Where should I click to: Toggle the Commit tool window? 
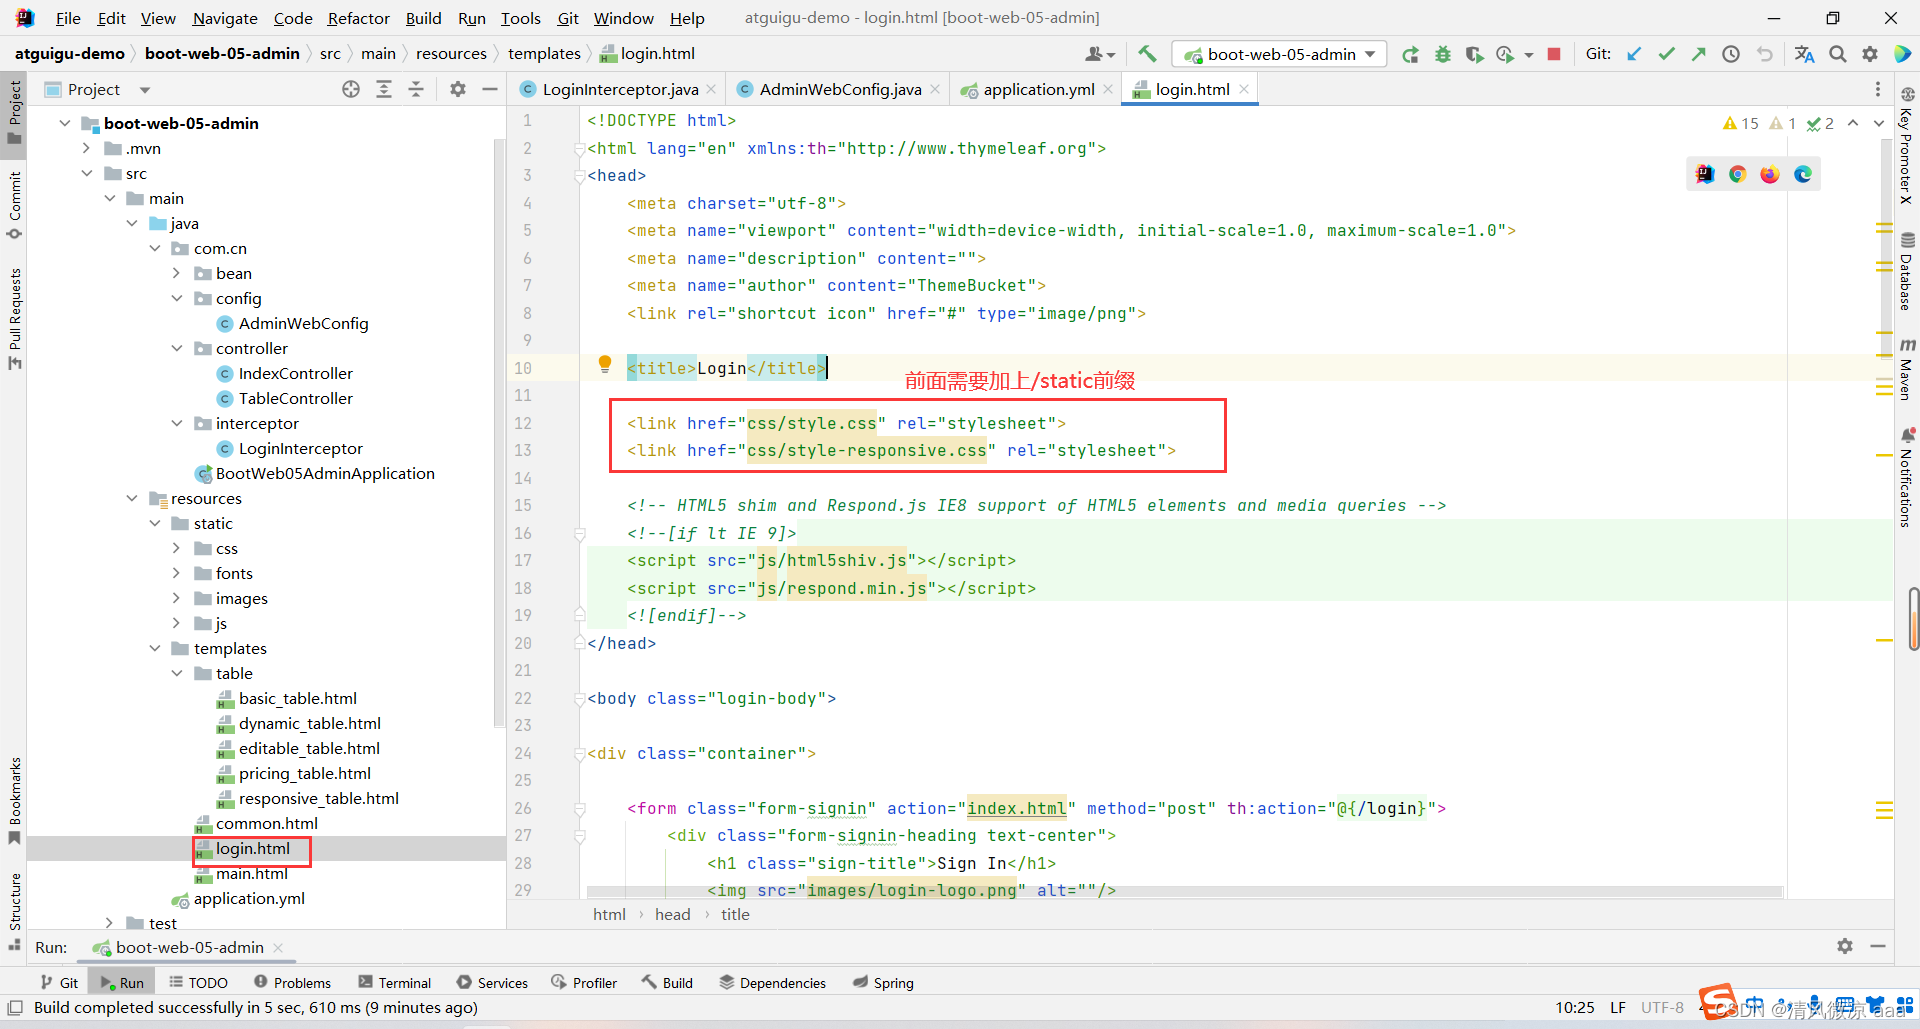pyautogui.click(x=14, y=205)
